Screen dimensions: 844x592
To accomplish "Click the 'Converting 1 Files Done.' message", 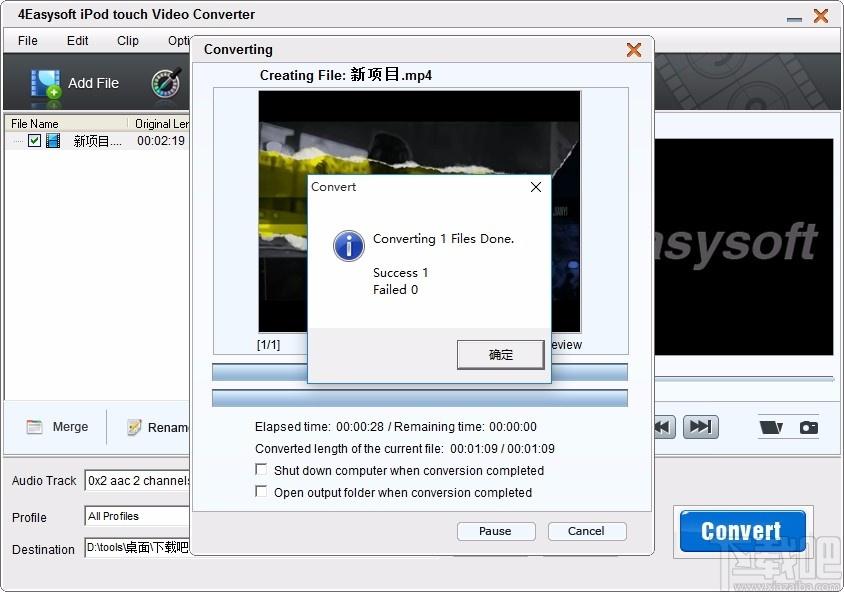I will [444, 238].
